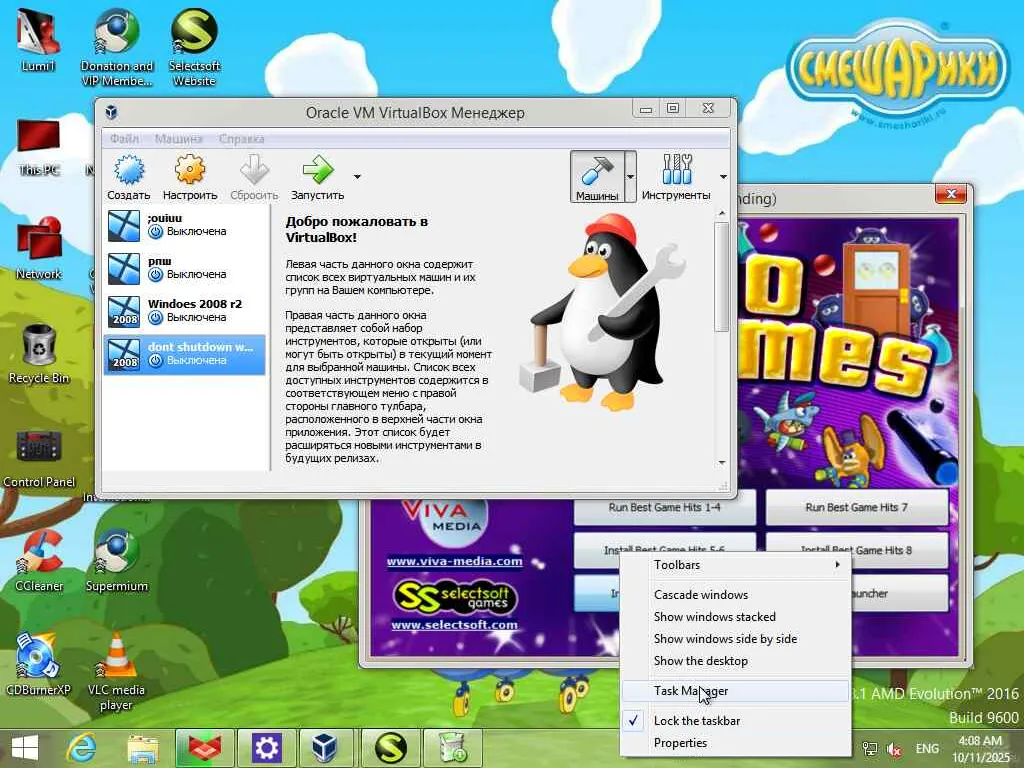Viewport: 1024px width, 768px height.
Task: Click the VirtualBox title bar cube icon
Action: click(x=112, y=112)
